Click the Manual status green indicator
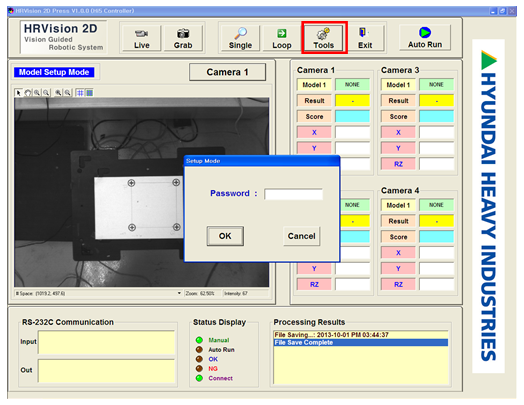 pyautogui.click(x=199, y=340)
